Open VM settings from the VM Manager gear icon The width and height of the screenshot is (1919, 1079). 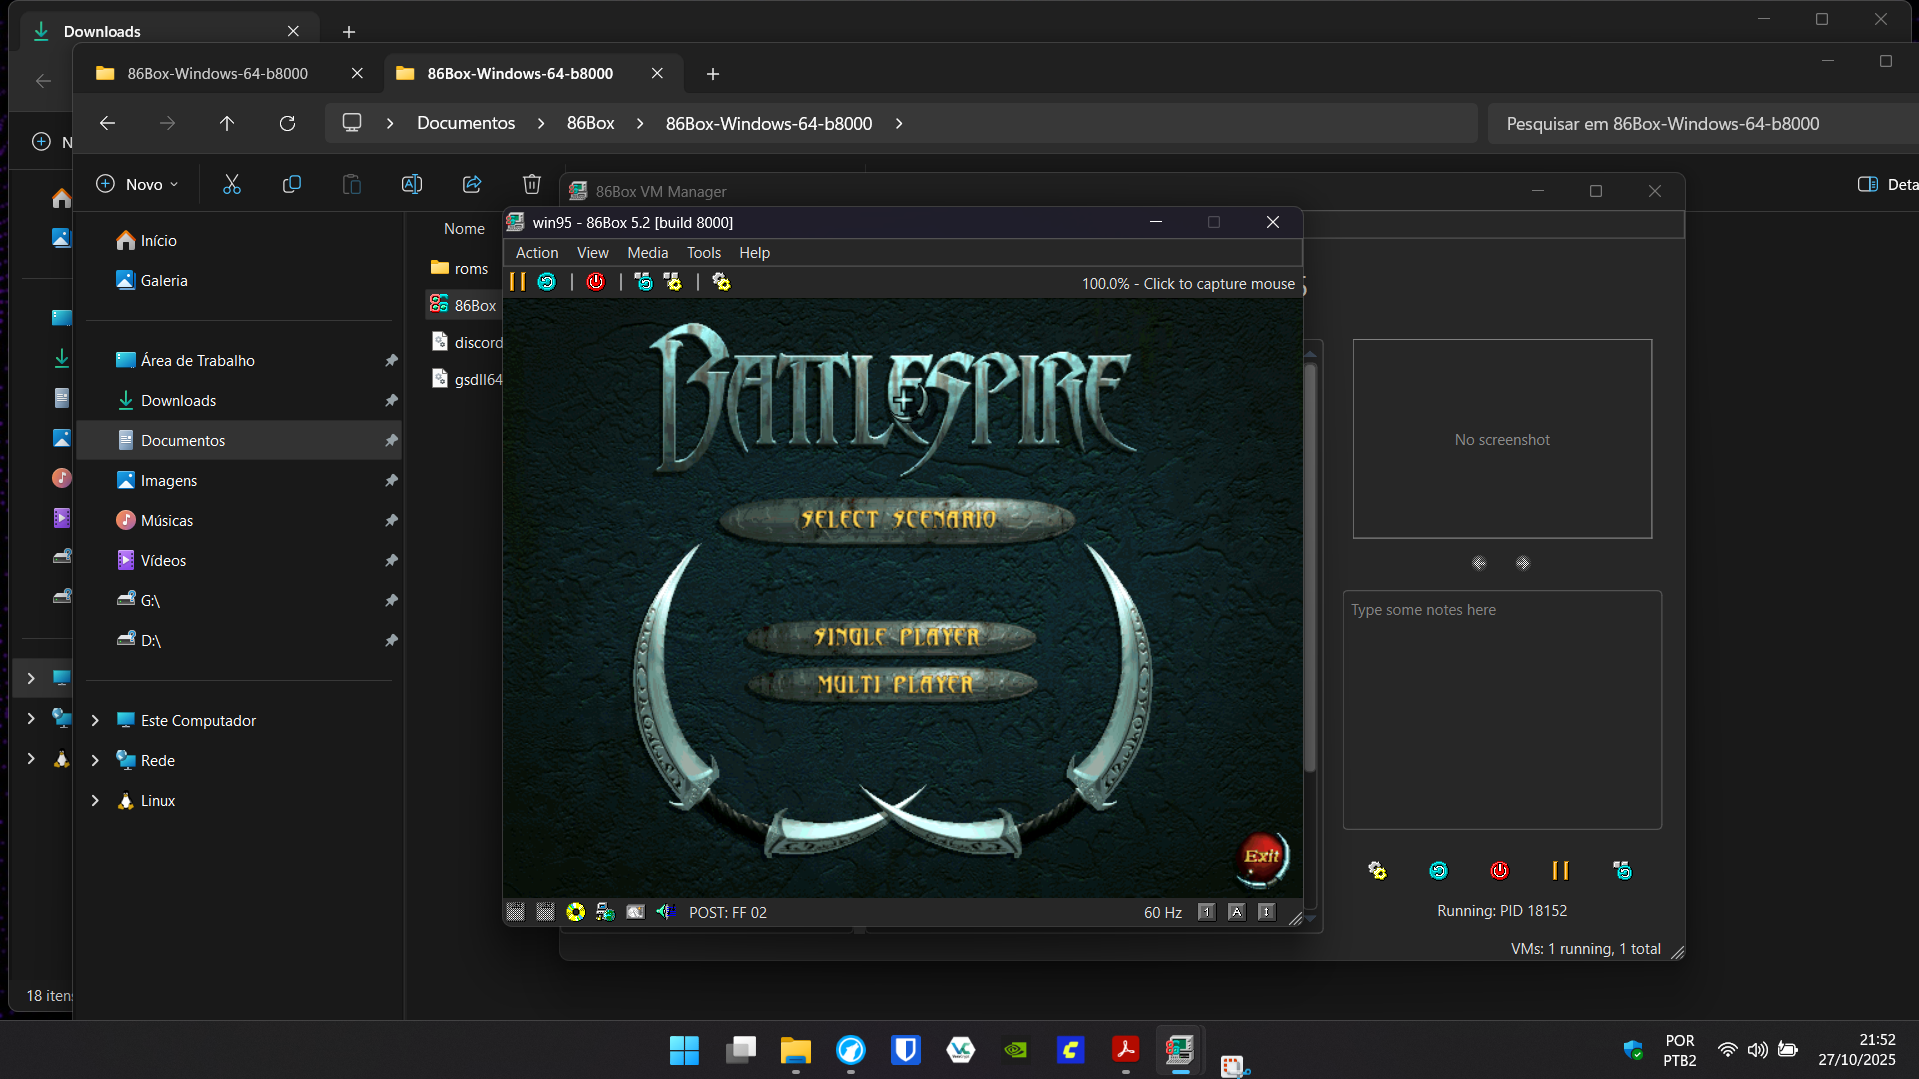[x=1377, y=871]
